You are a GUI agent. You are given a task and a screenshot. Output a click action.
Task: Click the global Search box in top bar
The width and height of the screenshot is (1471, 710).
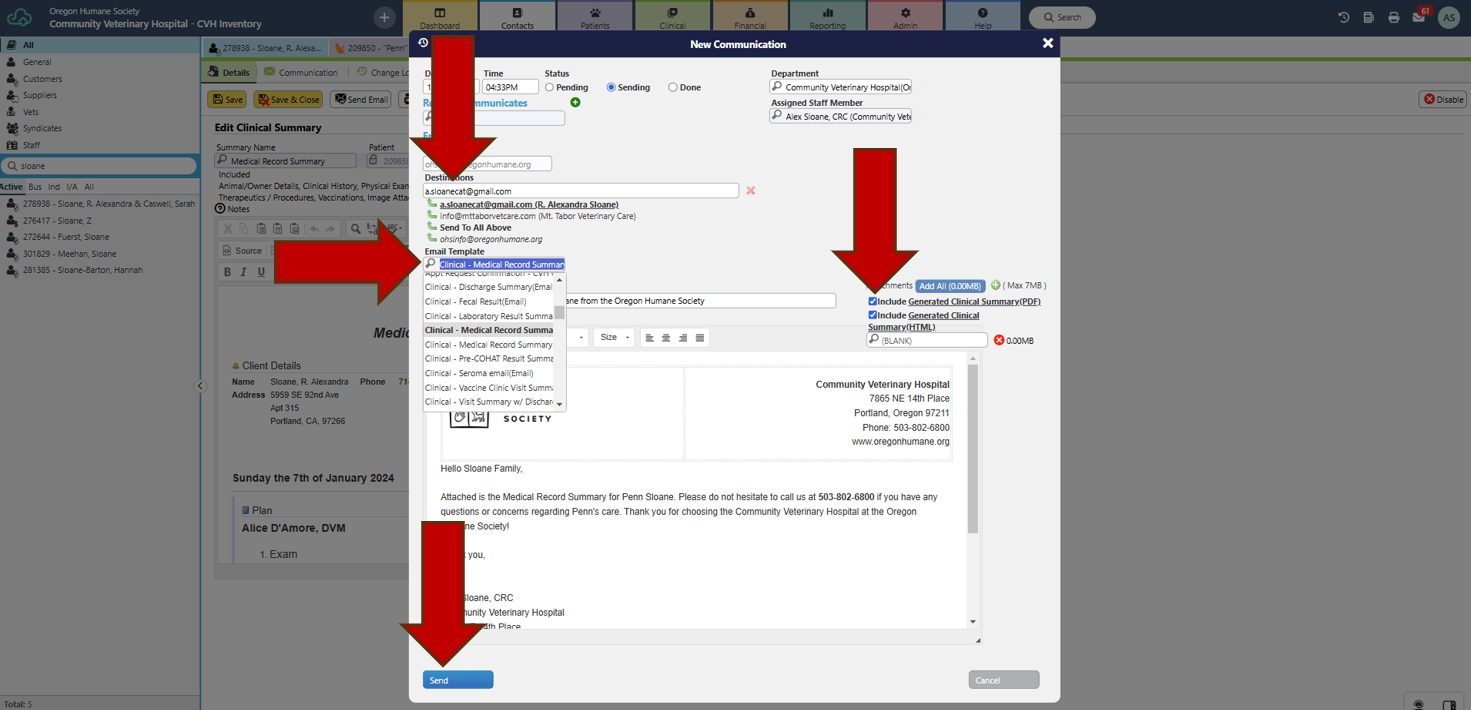coord(1062,17)
